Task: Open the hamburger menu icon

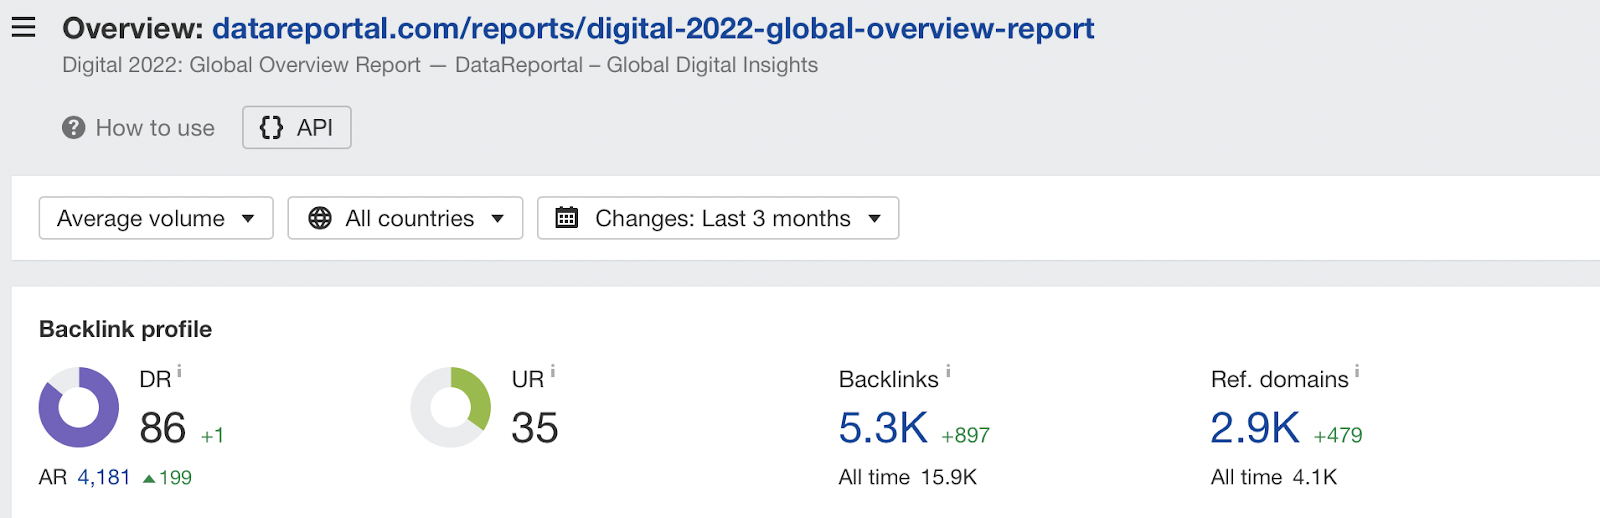Action: click(24, 28)
